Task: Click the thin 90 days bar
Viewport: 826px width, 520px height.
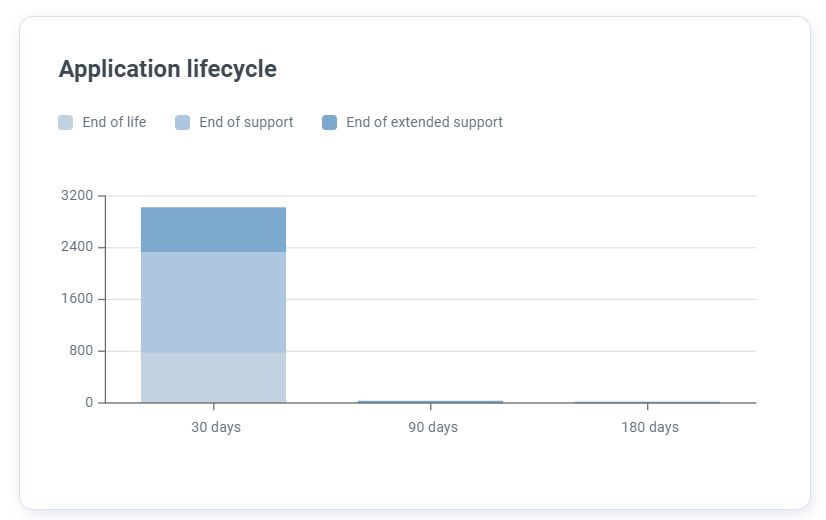Action: click(430, 402)
